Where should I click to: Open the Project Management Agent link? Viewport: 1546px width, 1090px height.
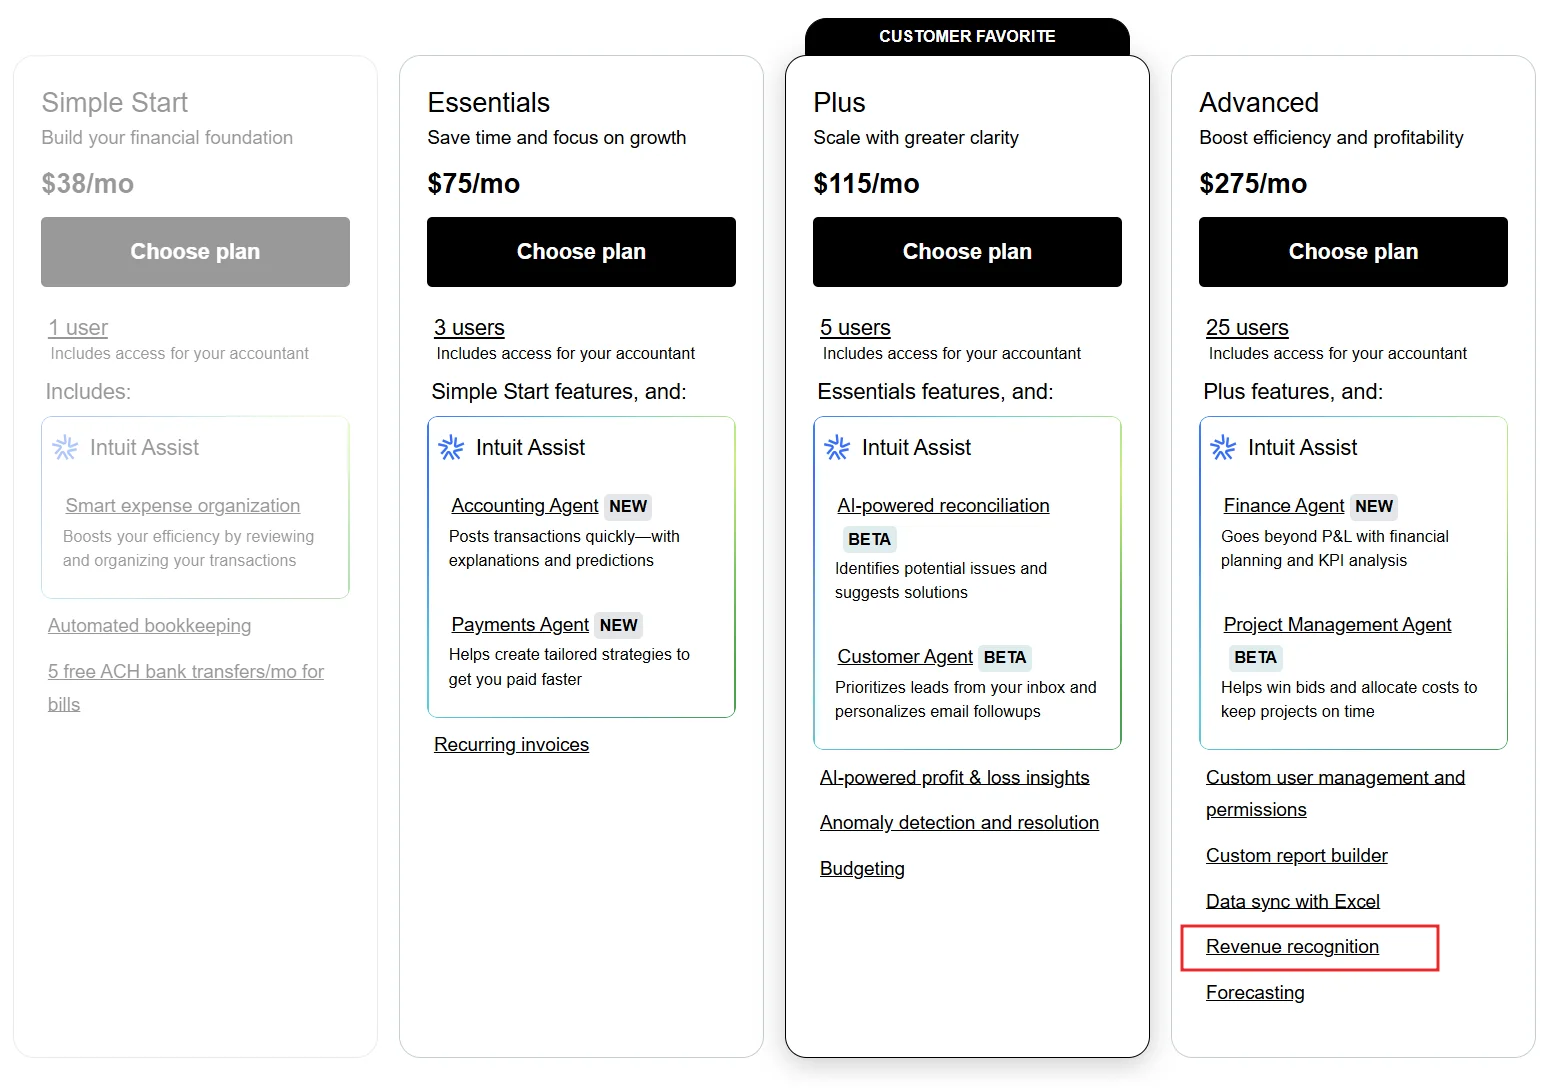coord(1337,625)
